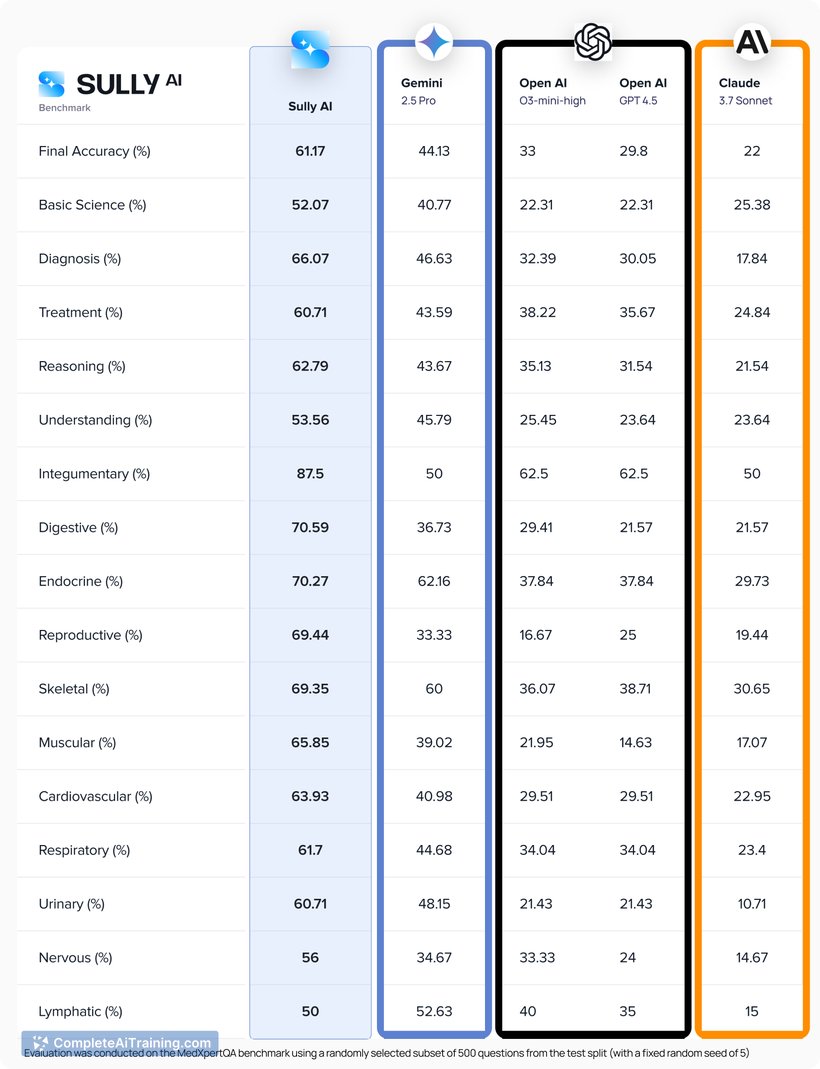
Task: Click the Sully AI column header text
Action: 310,106
